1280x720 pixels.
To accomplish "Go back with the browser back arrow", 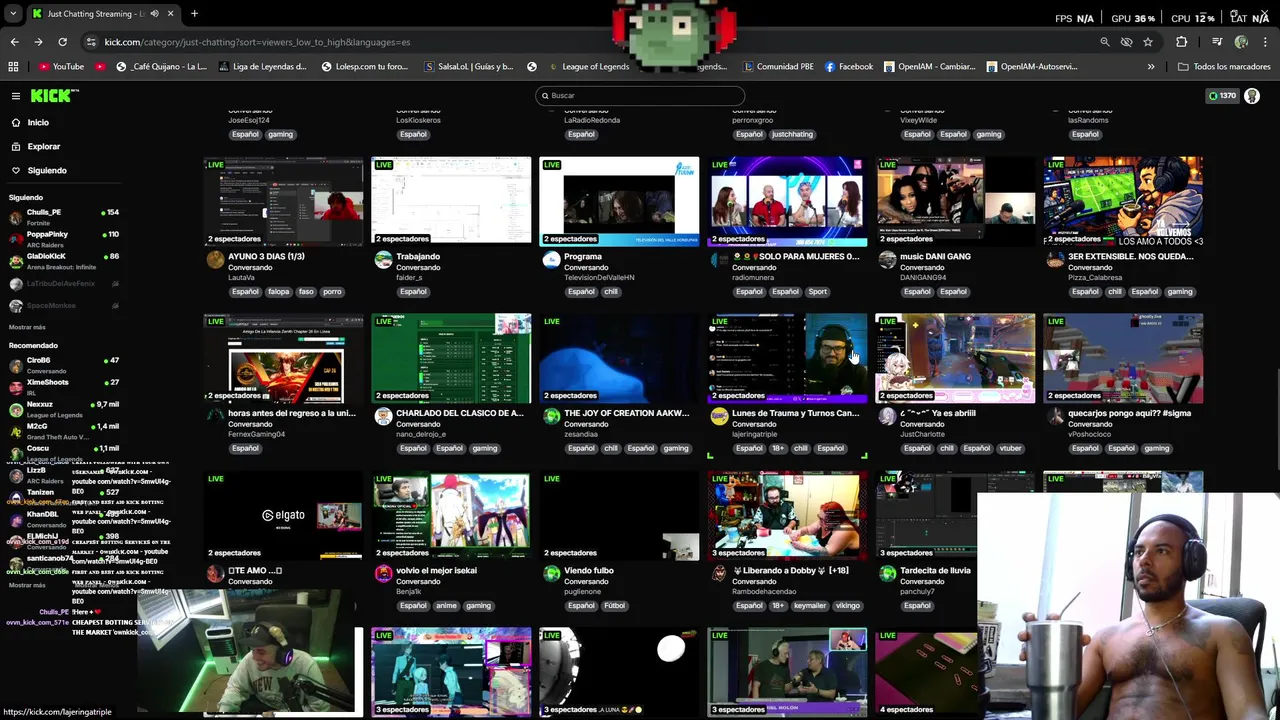I will [14, 42].
